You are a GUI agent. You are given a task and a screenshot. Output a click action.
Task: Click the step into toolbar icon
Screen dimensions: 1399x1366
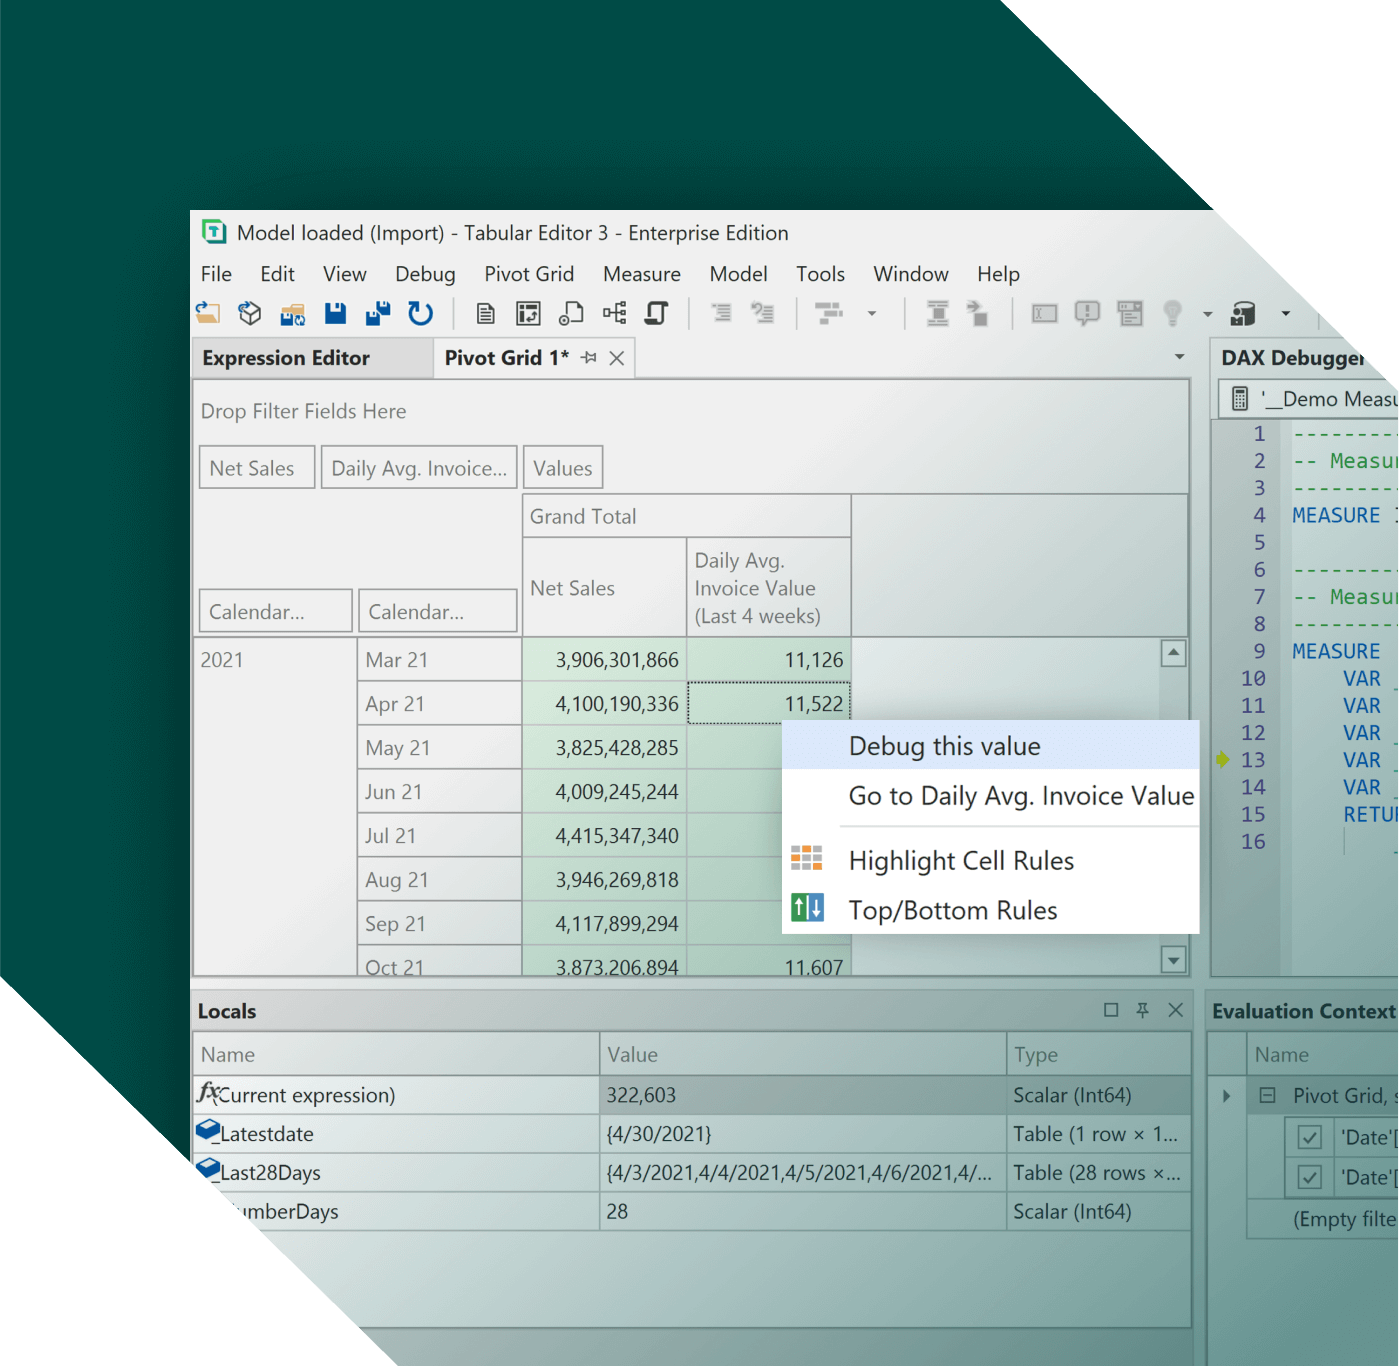point(978,314)
